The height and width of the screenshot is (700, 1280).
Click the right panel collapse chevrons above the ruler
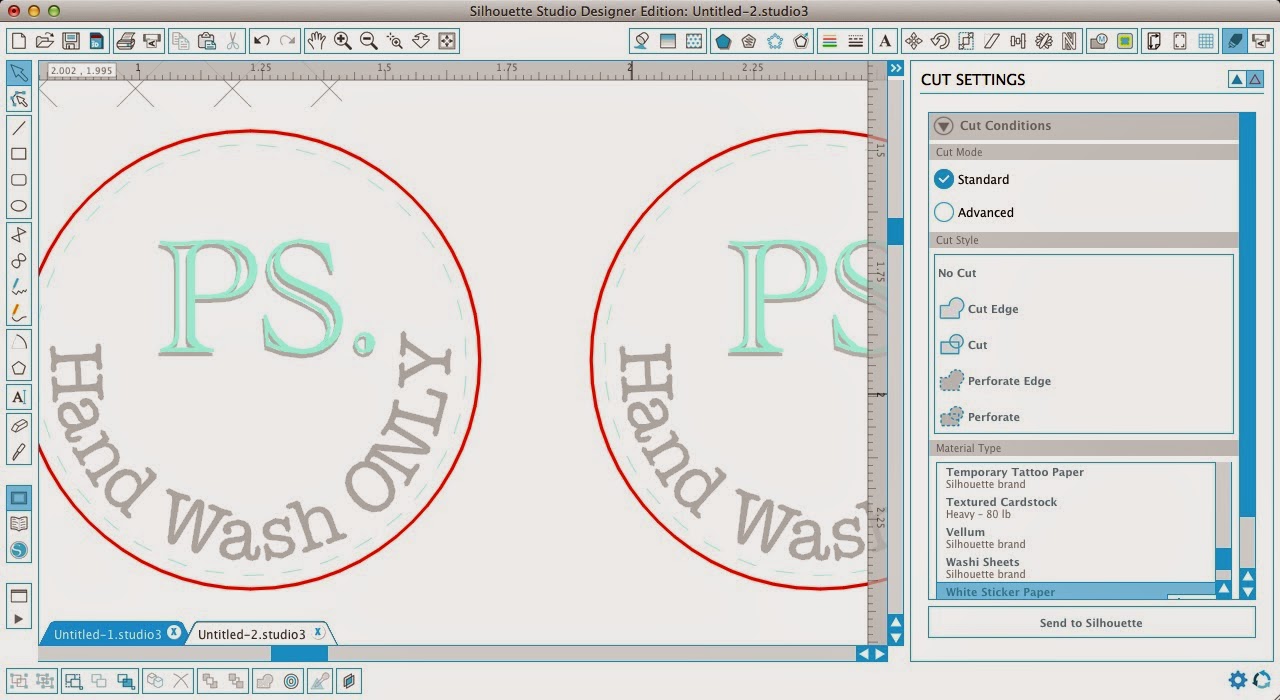[x=895, y=68]
